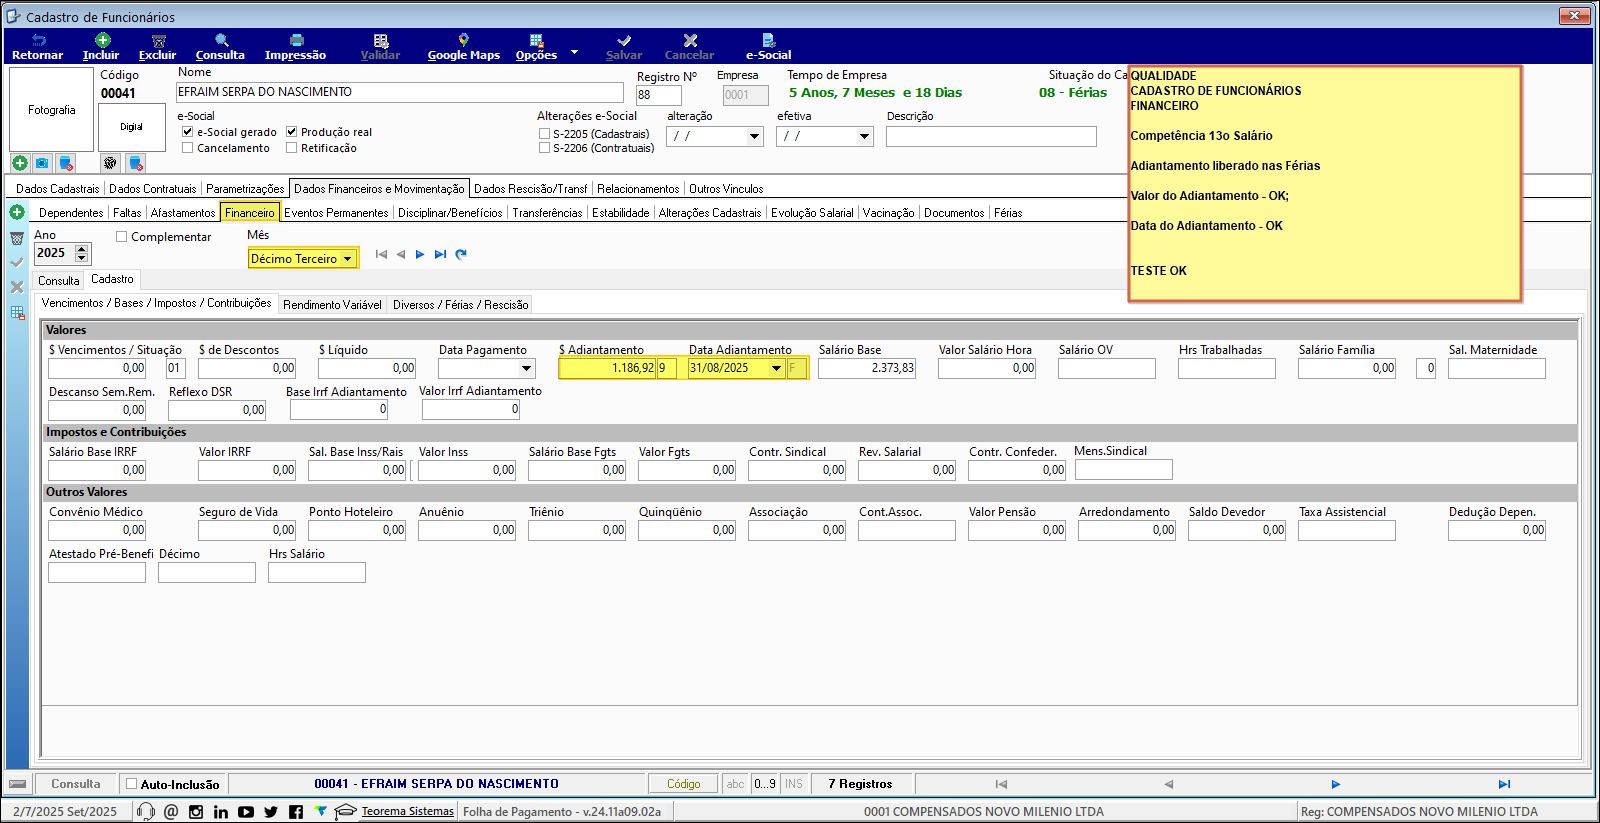1600x823 pixels.
Task: Click the Código button in the bottom bar
Action: 683,784
